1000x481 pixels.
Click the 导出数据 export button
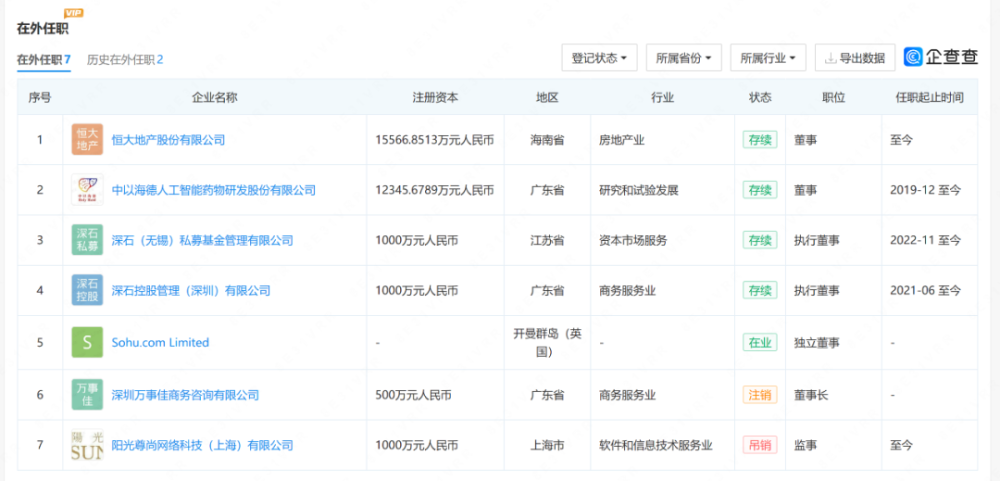[855, 58]
